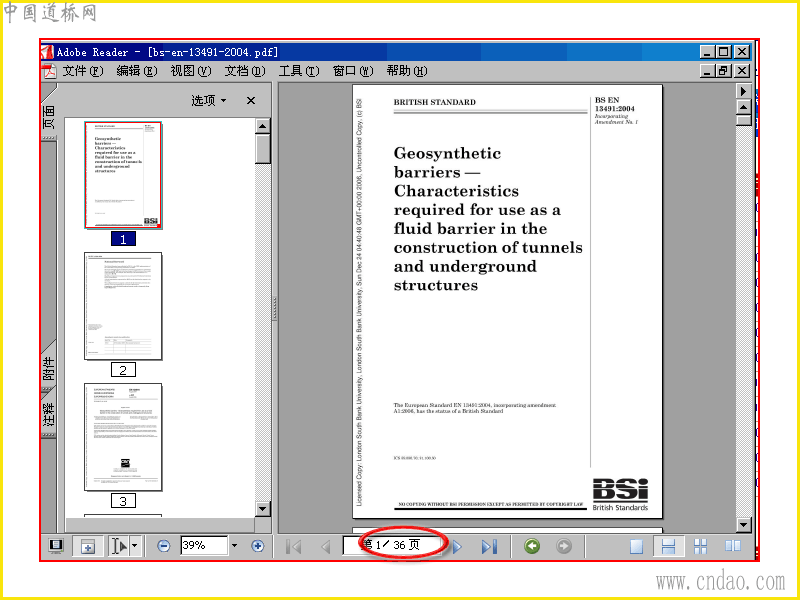Screen dimensions: 800x600
Task: Click the fit page button in status bar
Action: coord(88,546)
